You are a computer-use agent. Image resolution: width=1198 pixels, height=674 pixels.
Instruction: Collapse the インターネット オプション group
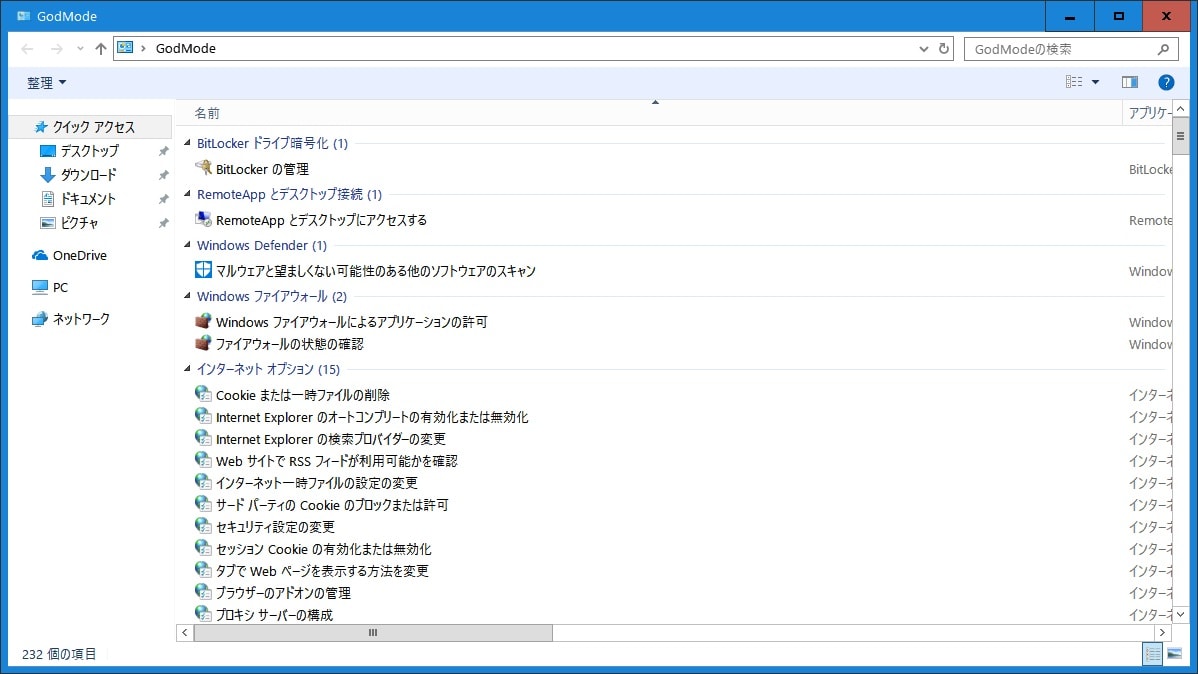pyautogui.click(x=187, y=369)
